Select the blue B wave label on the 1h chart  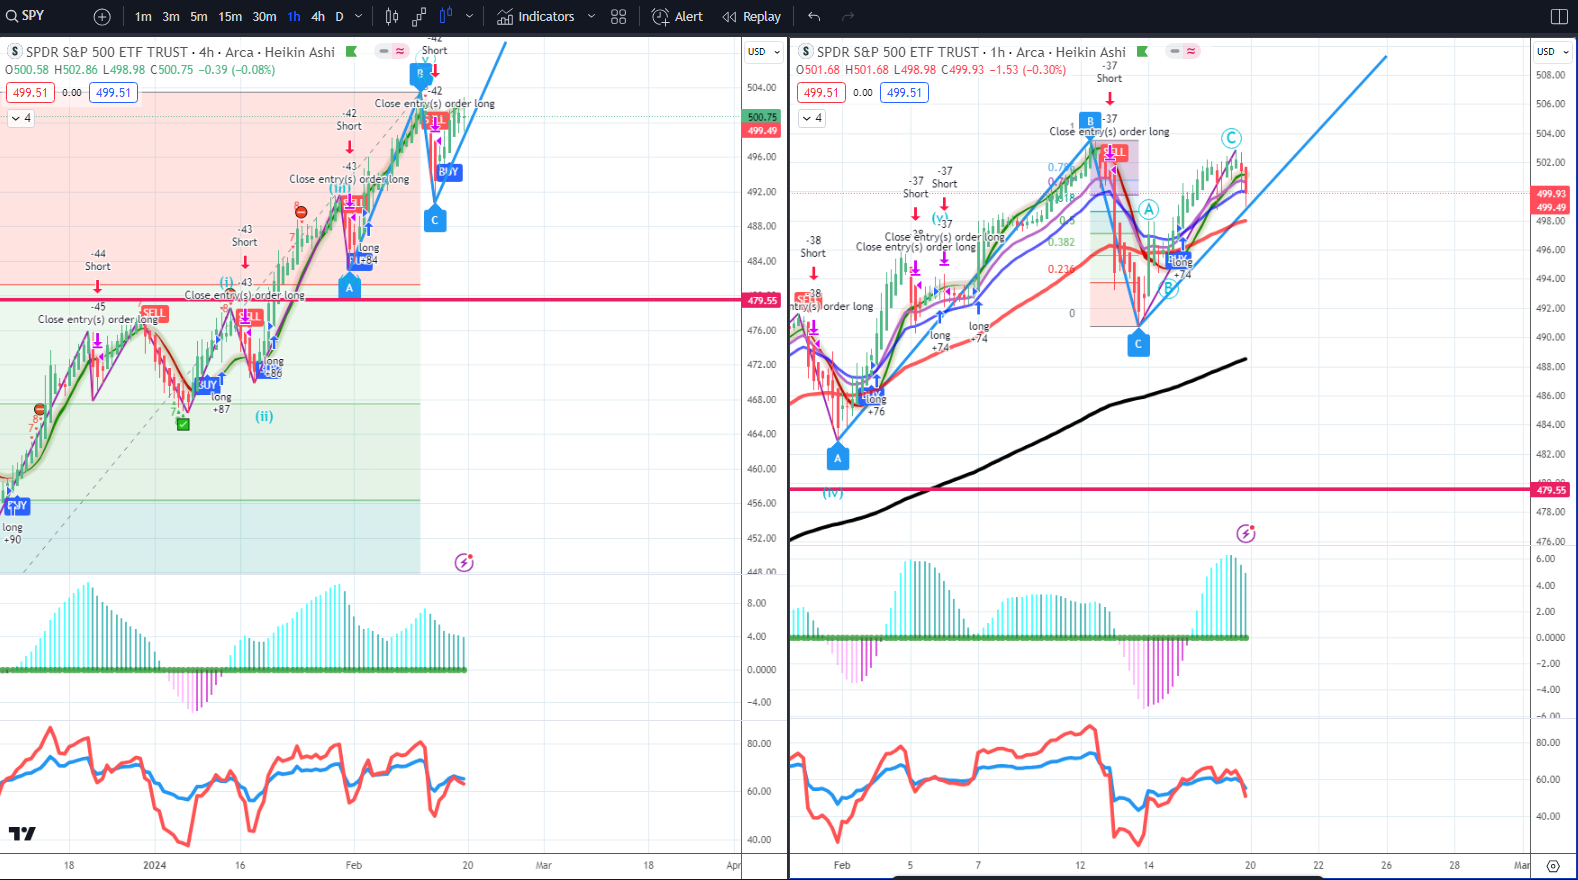click(1090, 121)
